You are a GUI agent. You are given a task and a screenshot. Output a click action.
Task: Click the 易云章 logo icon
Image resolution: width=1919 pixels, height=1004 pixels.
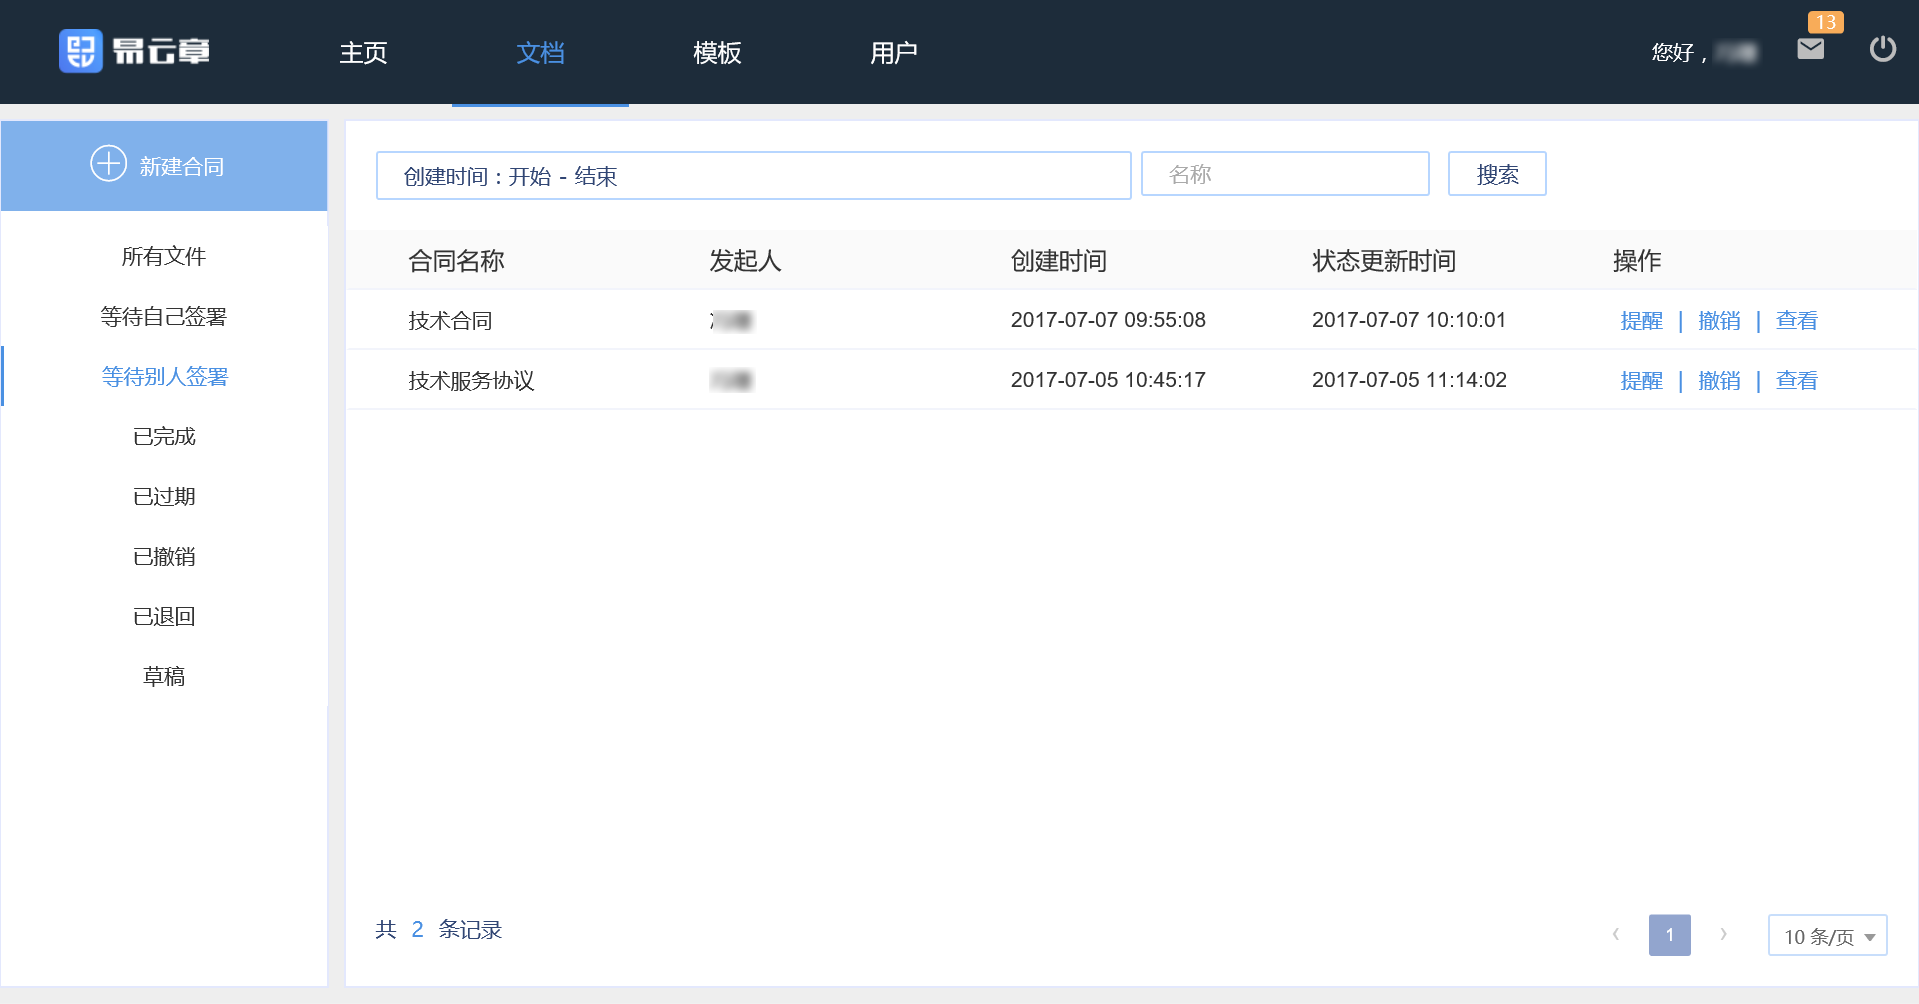[81, 51]
